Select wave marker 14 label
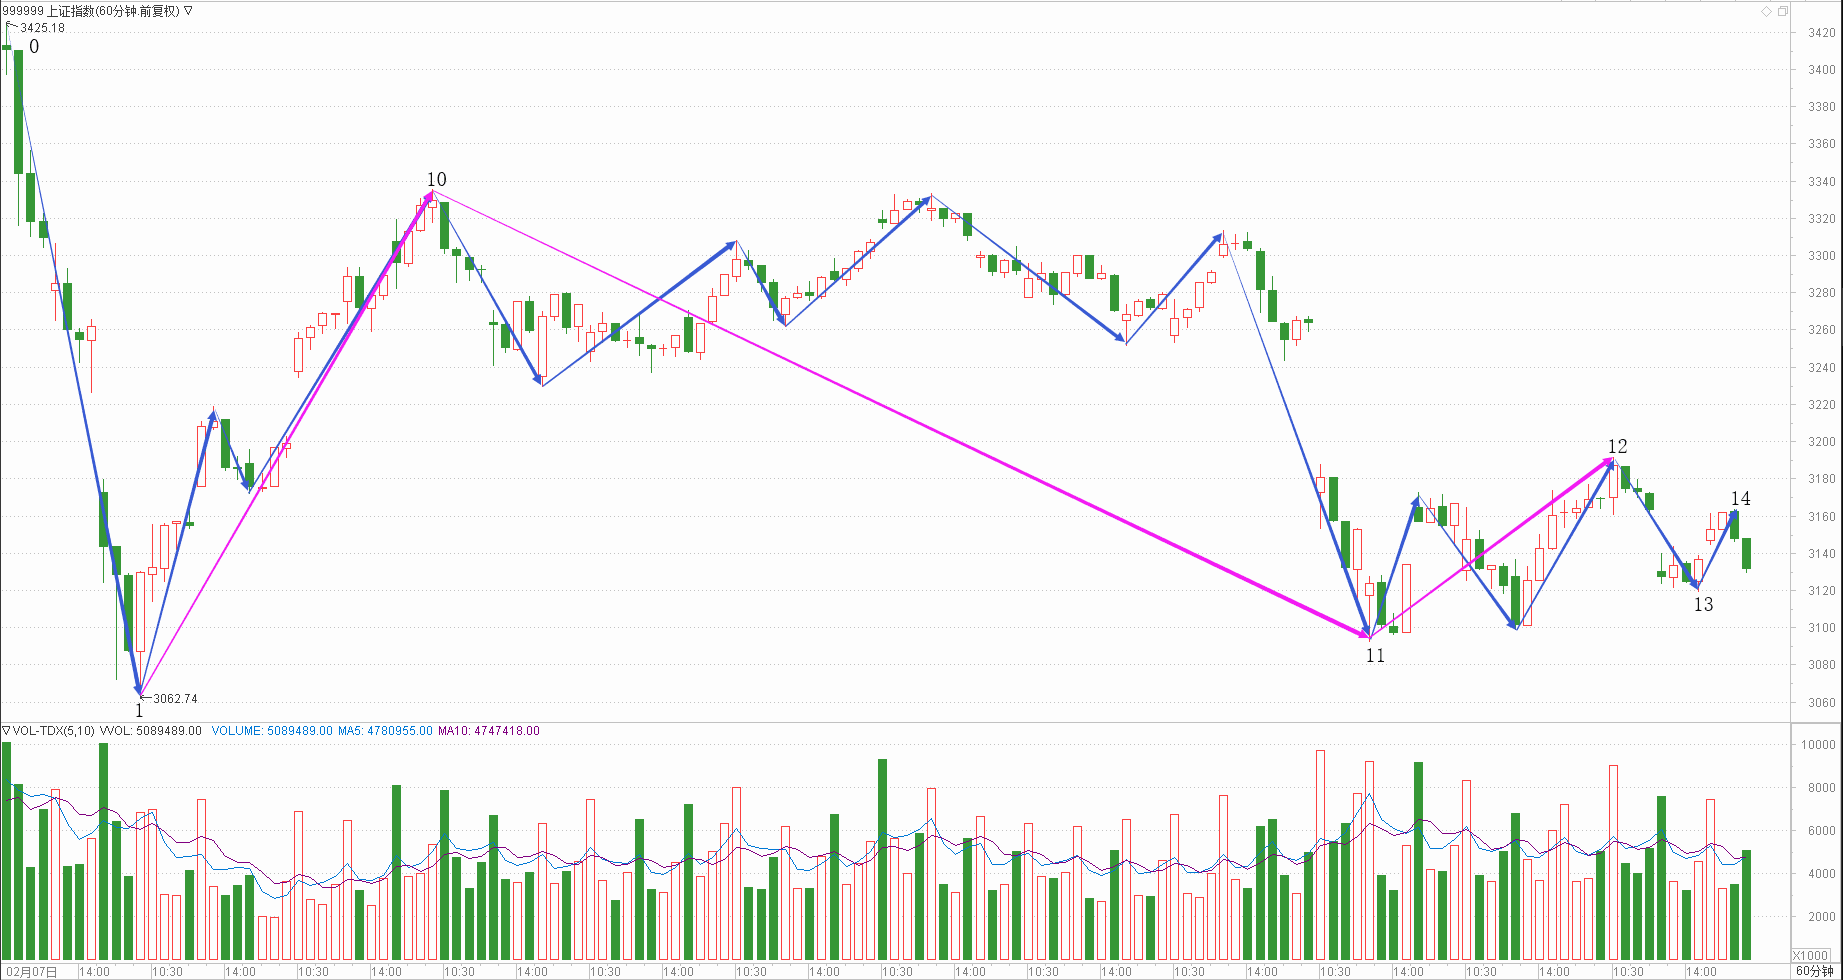1843x980 pixels. [x=1740, y=498]
